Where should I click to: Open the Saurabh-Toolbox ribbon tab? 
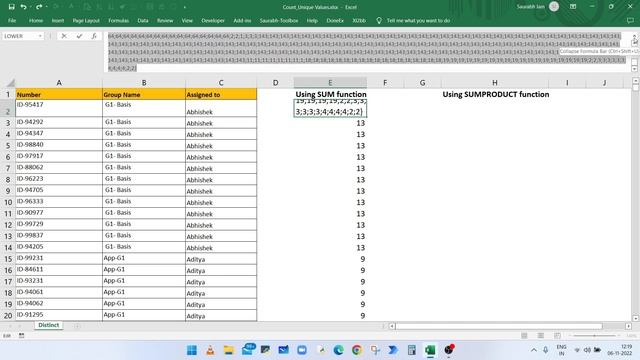coord(279,20)
